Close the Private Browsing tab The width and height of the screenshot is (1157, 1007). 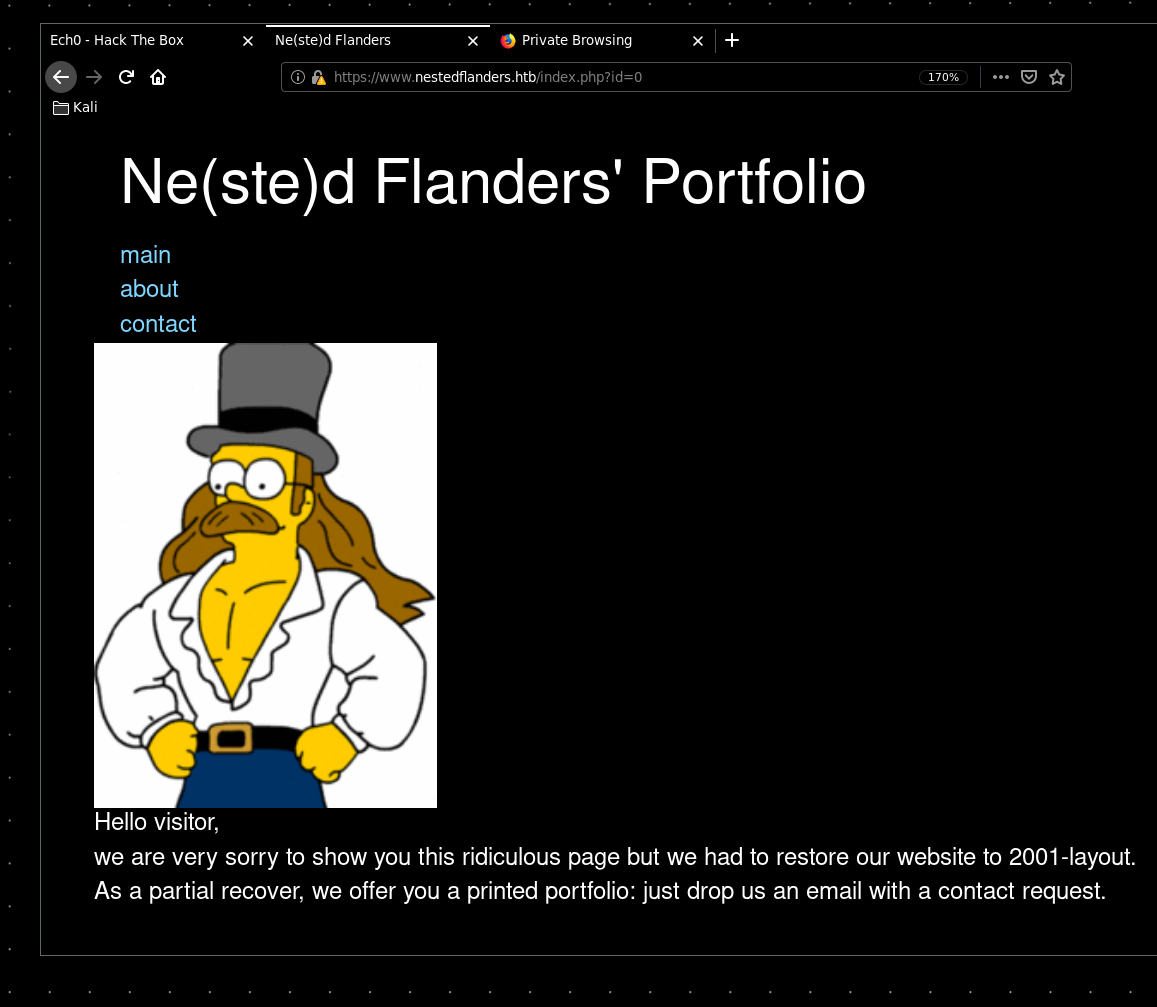point(698,41)
